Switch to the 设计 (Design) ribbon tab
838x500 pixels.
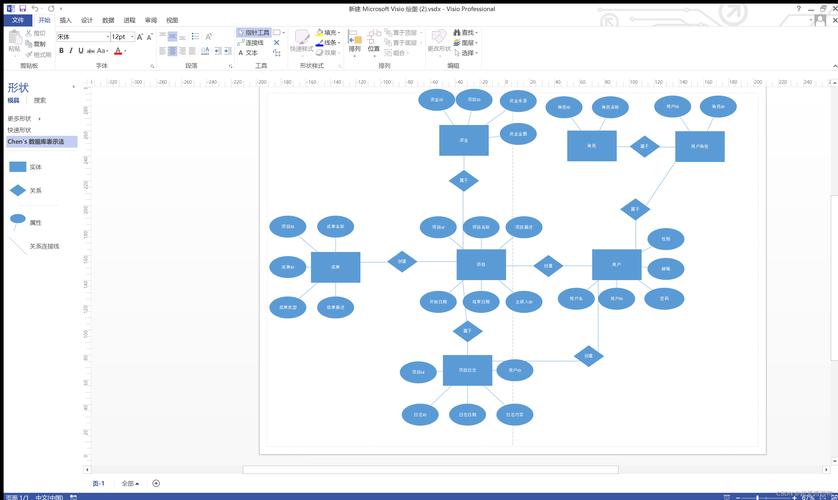tap(87, 20)
